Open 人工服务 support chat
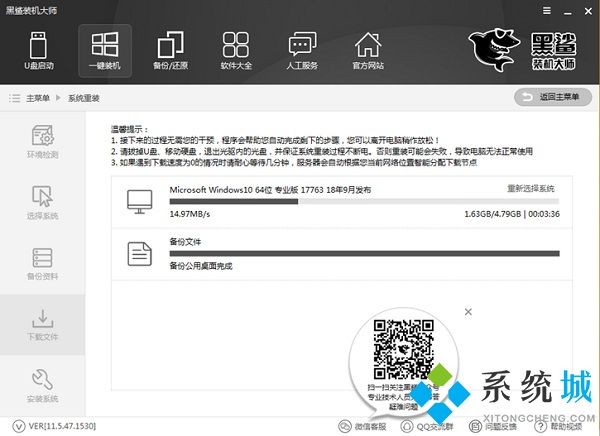 (302, 51)
